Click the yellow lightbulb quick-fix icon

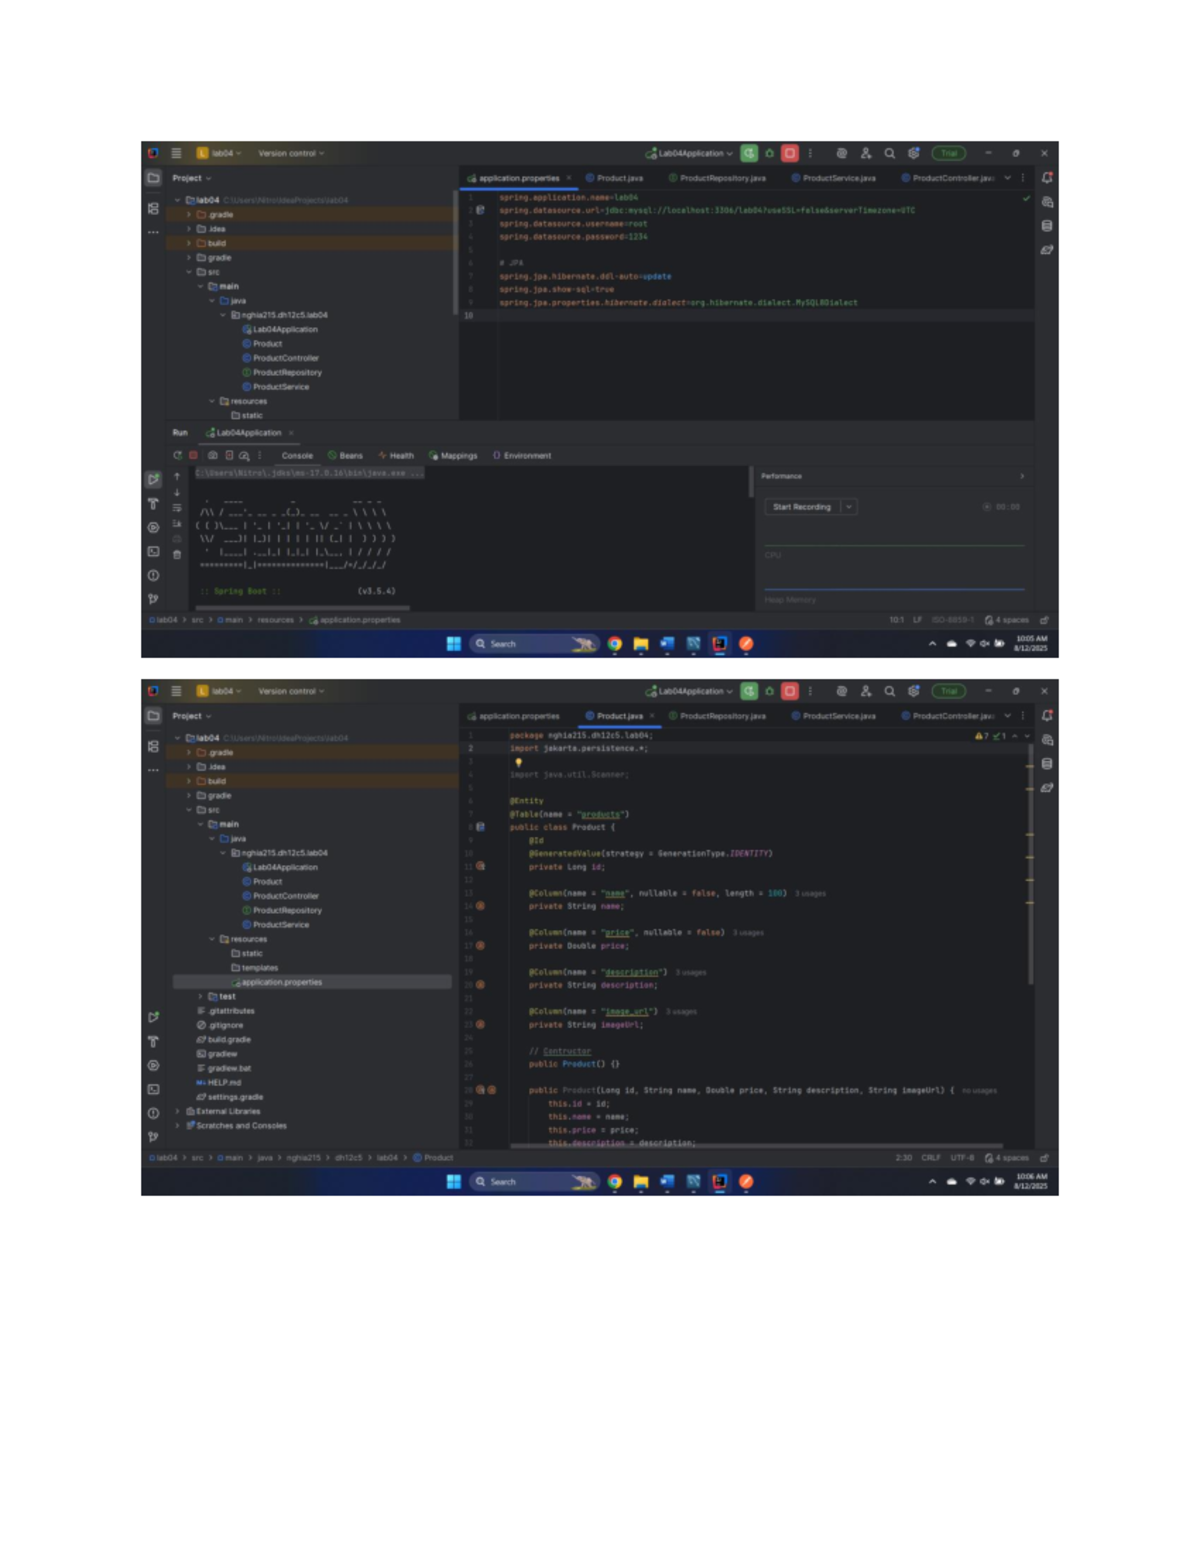pos(518,762)
